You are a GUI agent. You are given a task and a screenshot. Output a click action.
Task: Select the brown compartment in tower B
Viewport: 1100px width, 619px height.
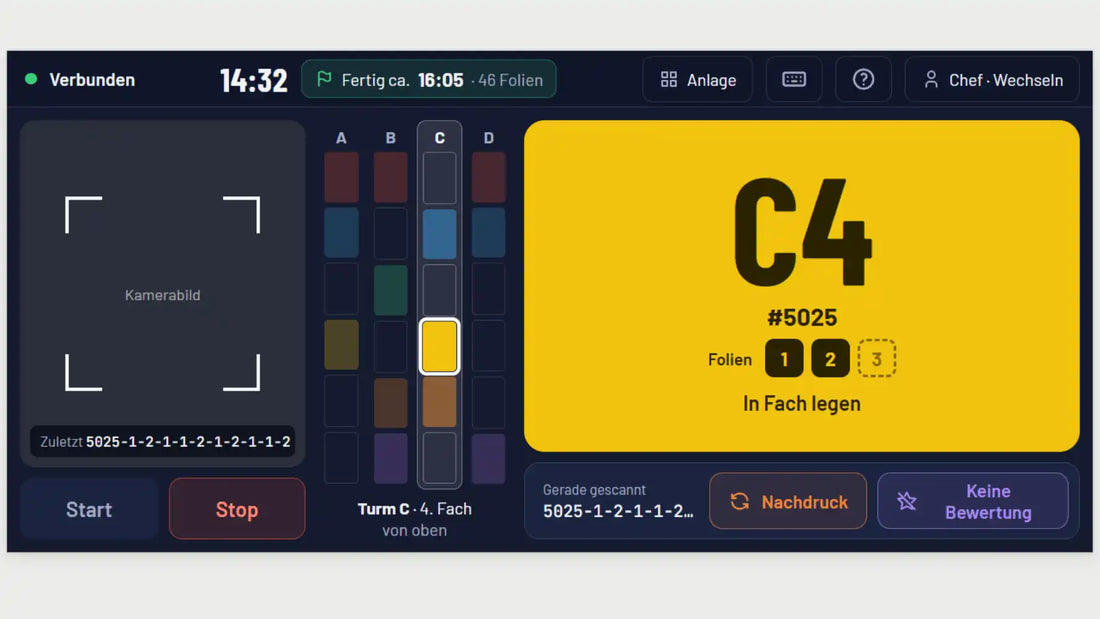(391, 402)
